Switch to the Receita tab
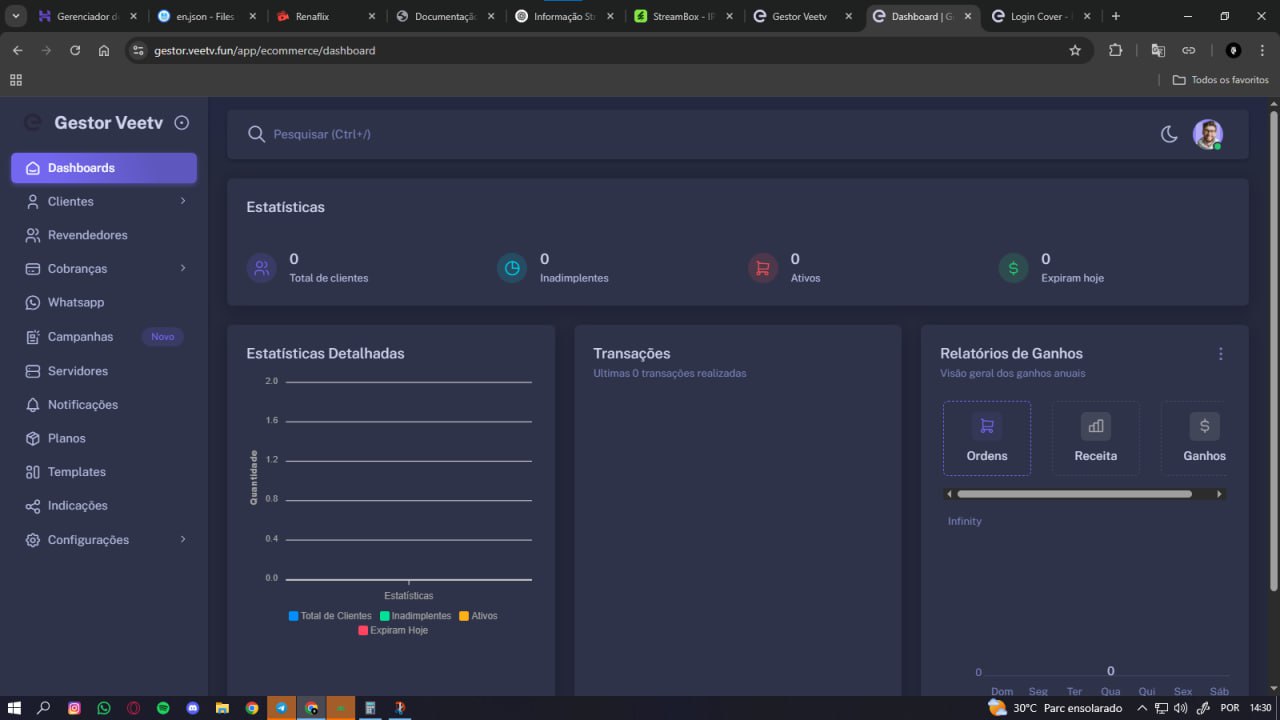 (x=1095, y=438)
